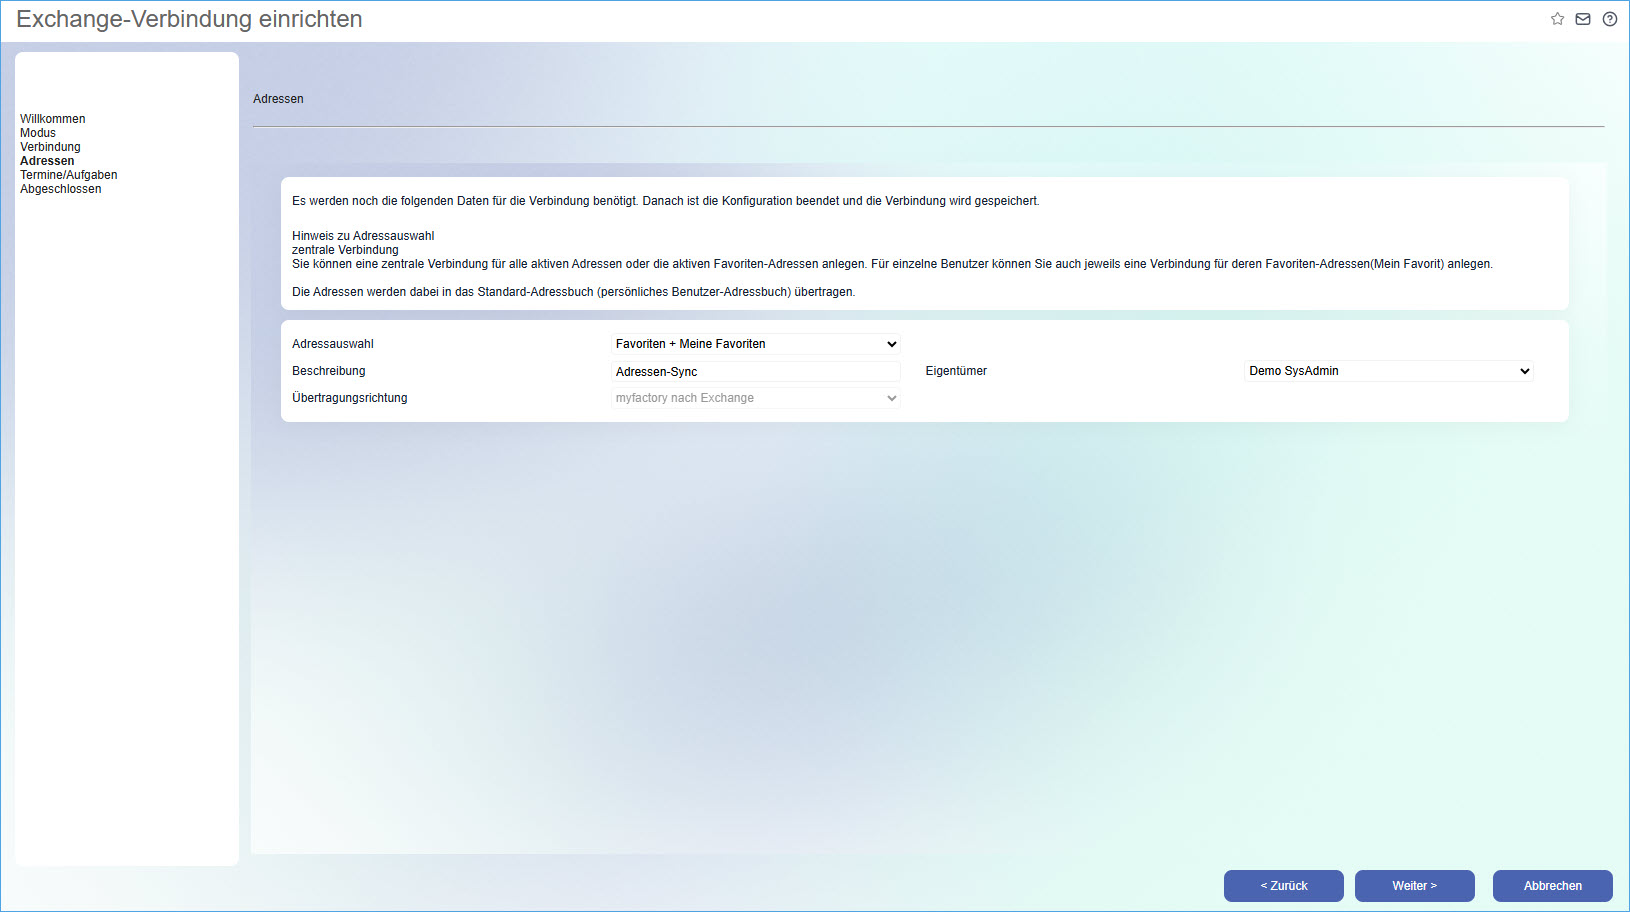Click the Exchange-Verbindung einrichten title
Screen dimensions: 1630x912
pyautogui.click(x=190, y=19)
